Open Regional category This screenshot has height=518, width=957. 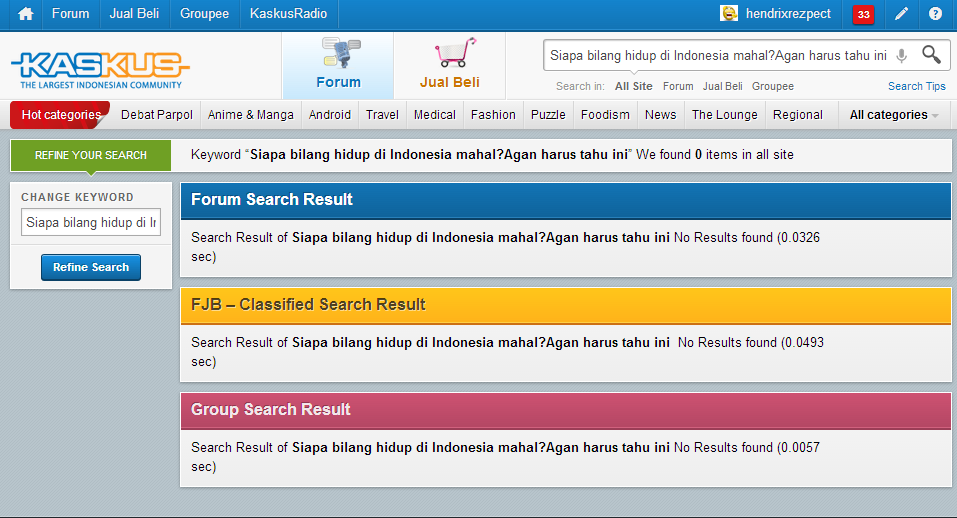(798, 115)
